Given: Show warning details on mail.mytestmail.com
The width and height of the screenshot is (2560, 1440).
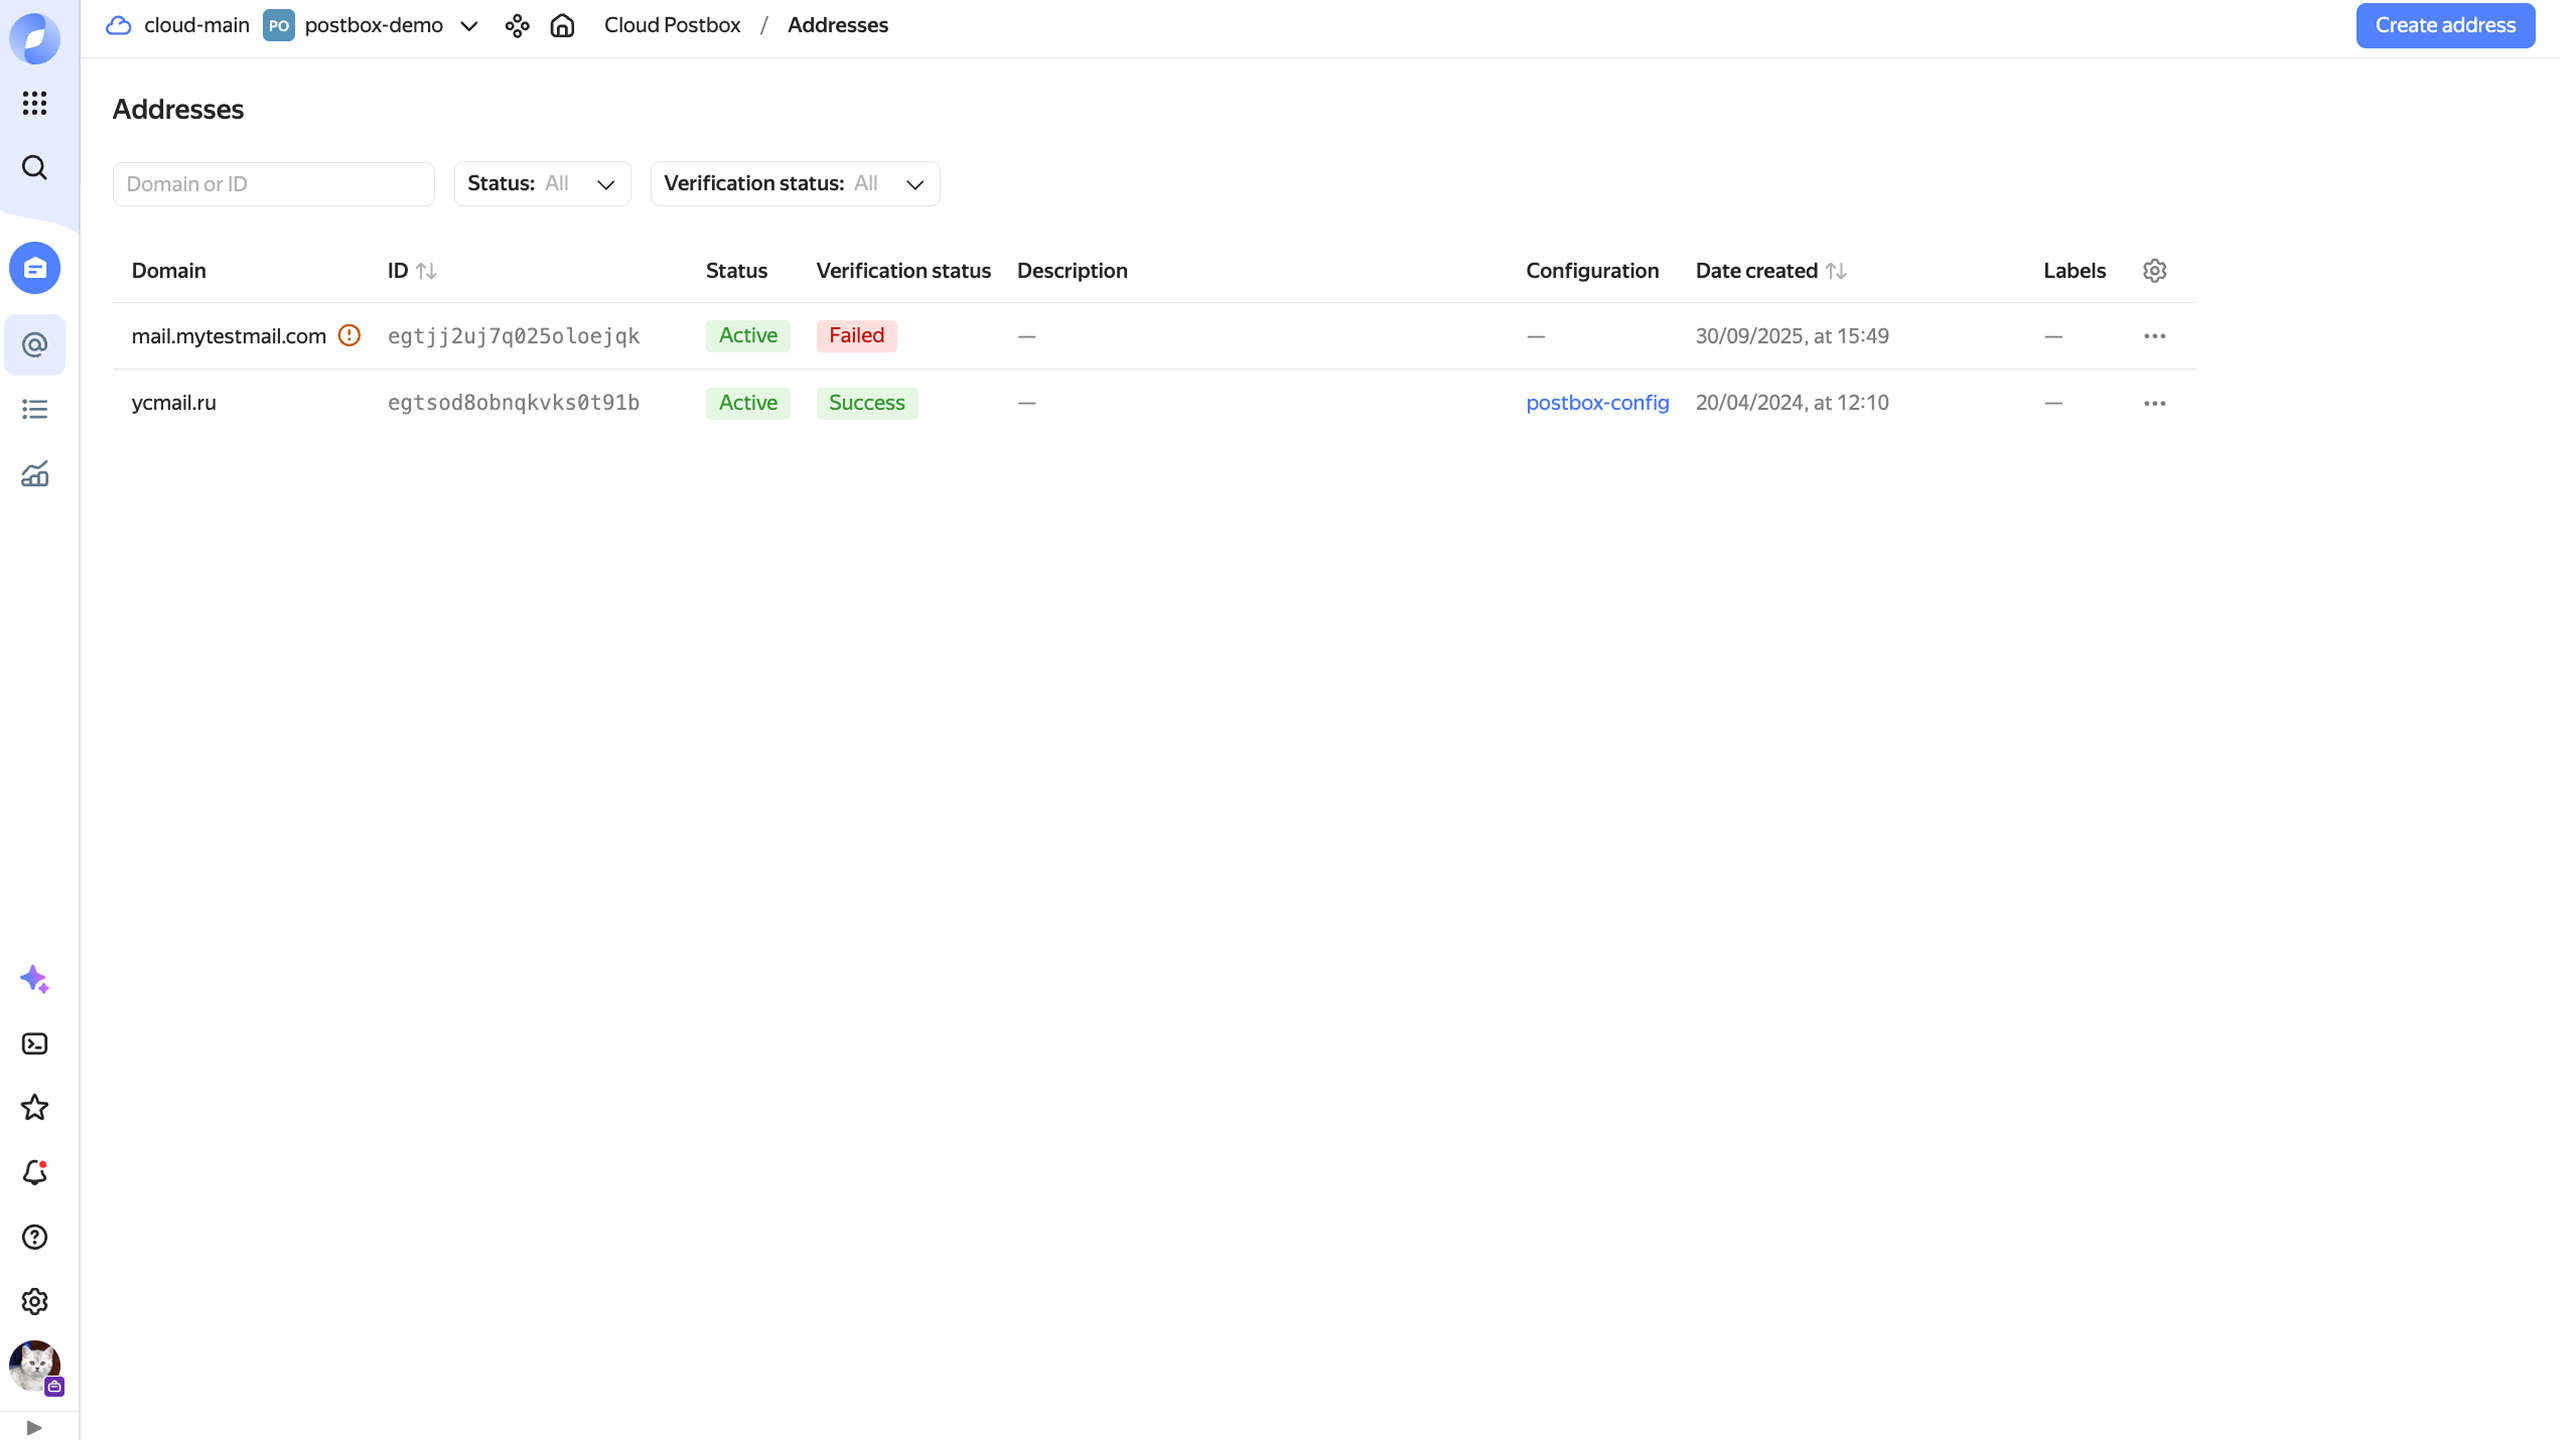Looking at the screenshot, I should point(349,336).
